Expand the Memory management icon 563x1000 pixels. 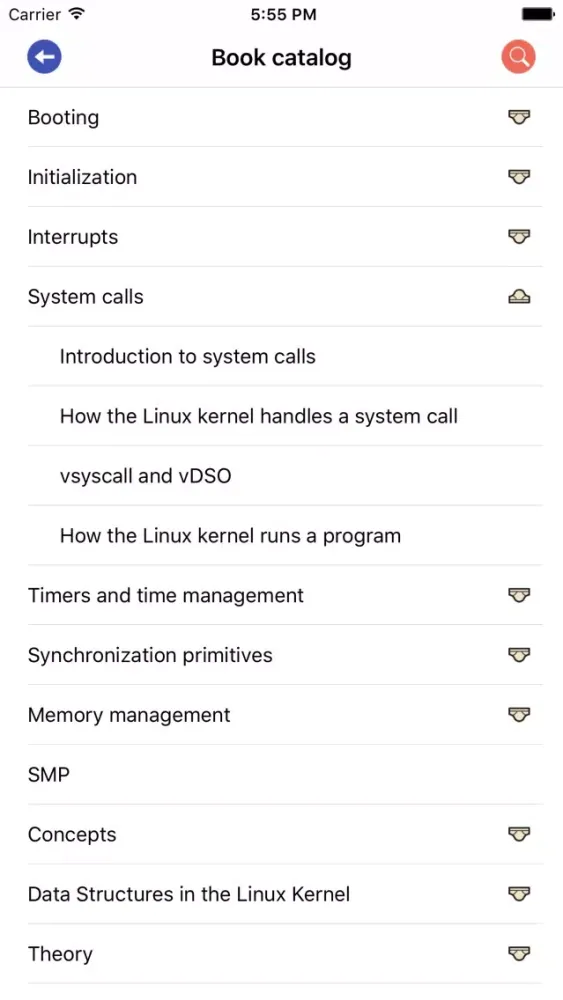point(519,715)
